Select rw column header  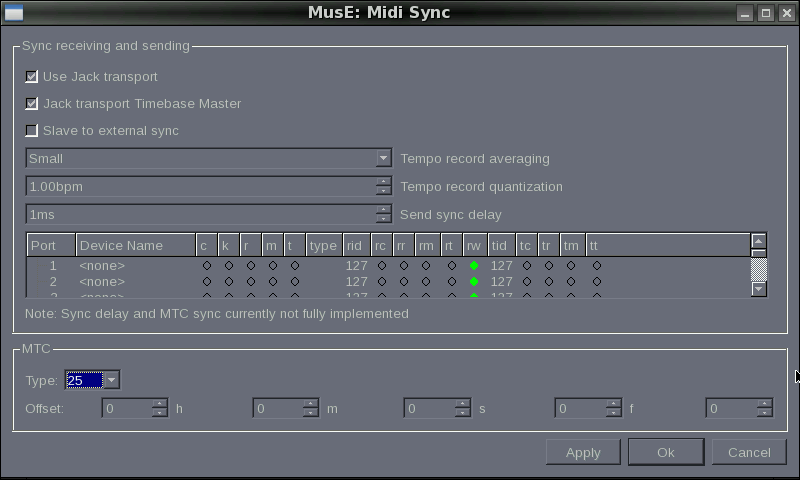[475, 245]
